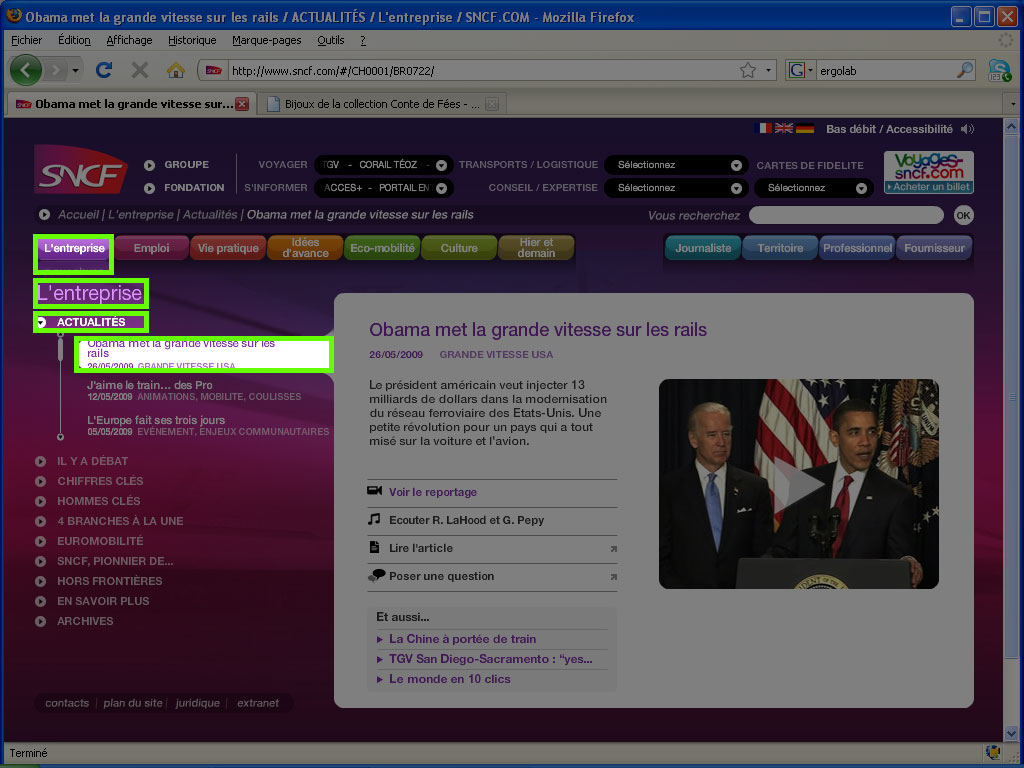Open the La Chine à portée de train link
The width and height of the screenshot is (1024, 768).
(462, 639)
